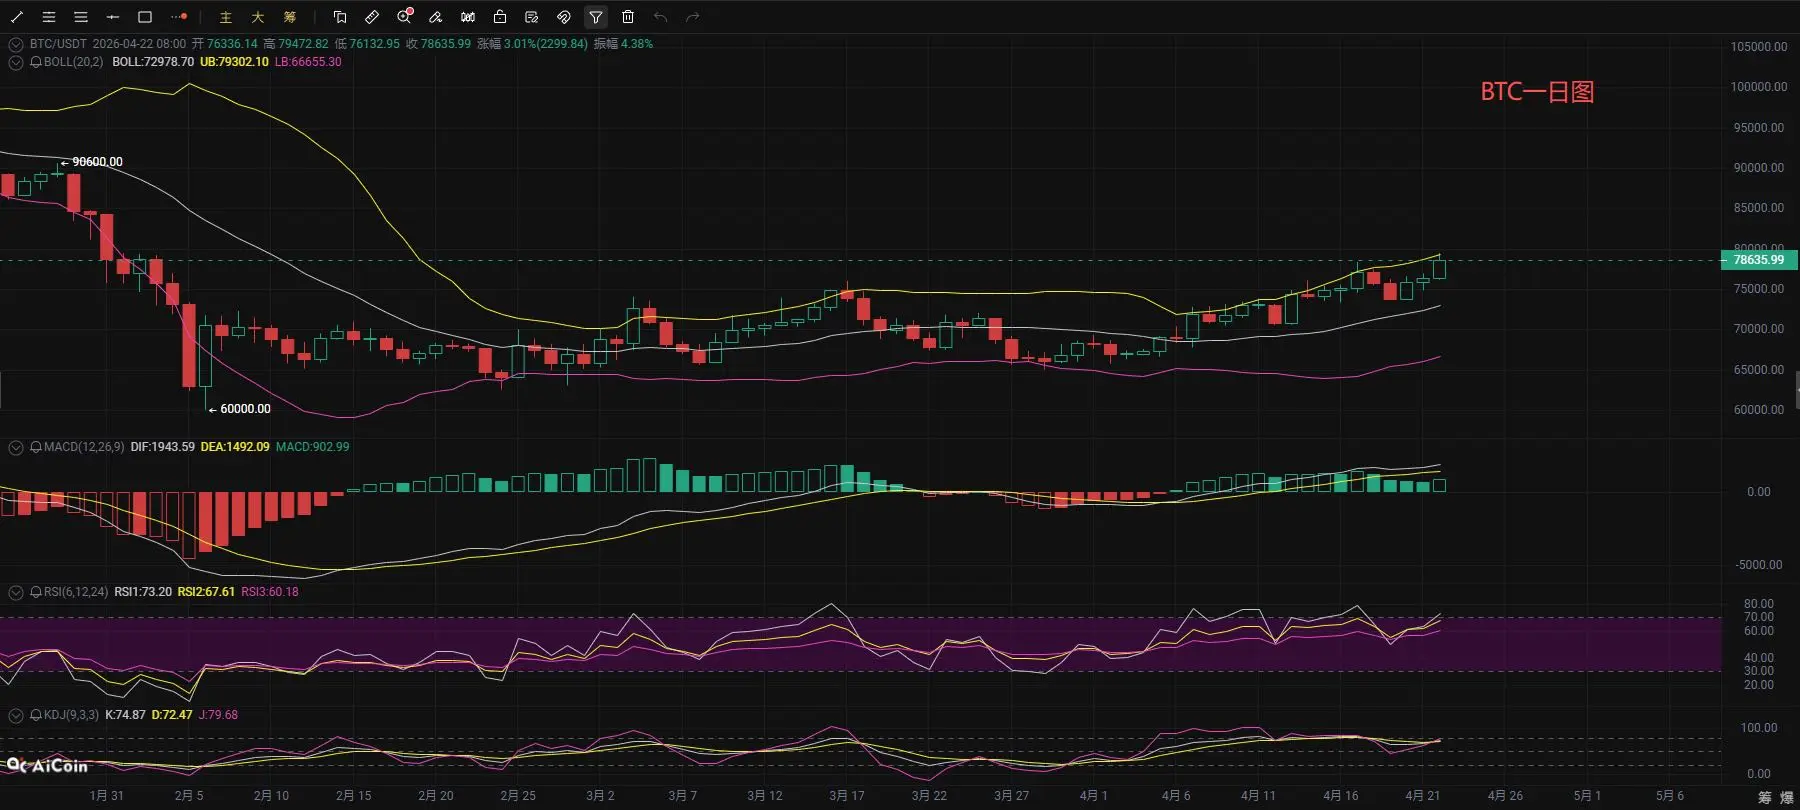Click the trash icon to delete drawings
1800x810 pixels.
click(628, 17)
